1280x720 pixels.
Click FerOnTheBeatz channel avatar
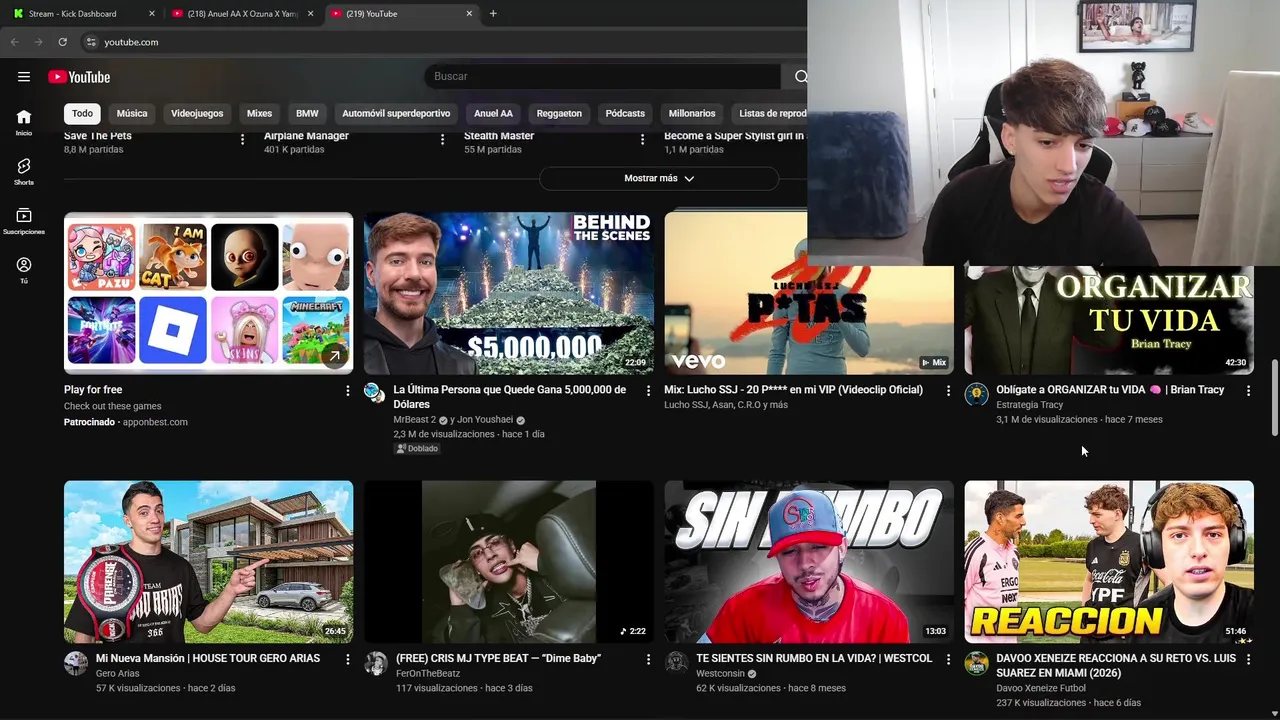(376, 663)
